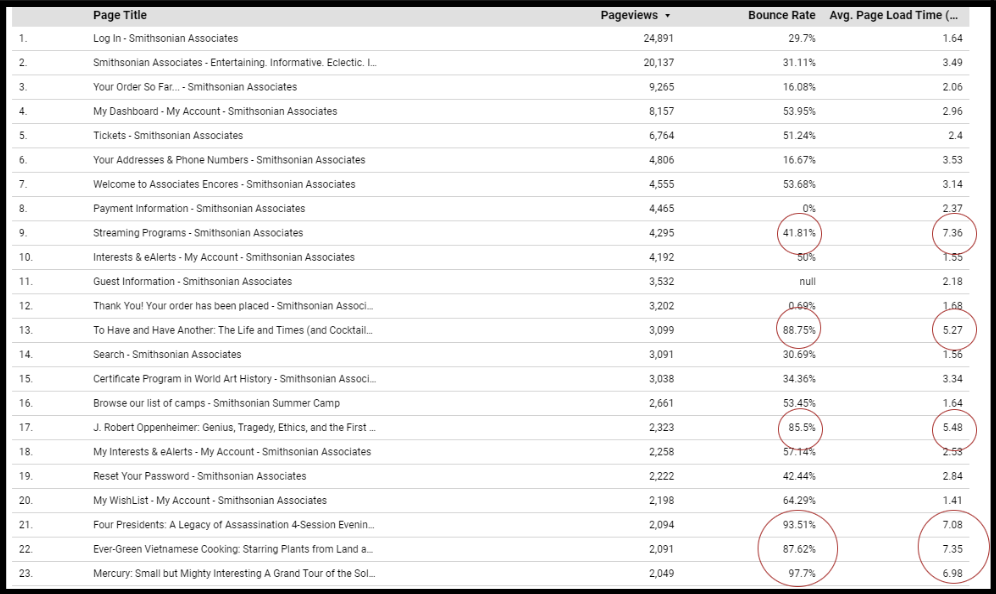Screen dimensions: 996x594
Task: Click bounce rate value 64.29%
Action: (x=799, y=501)
